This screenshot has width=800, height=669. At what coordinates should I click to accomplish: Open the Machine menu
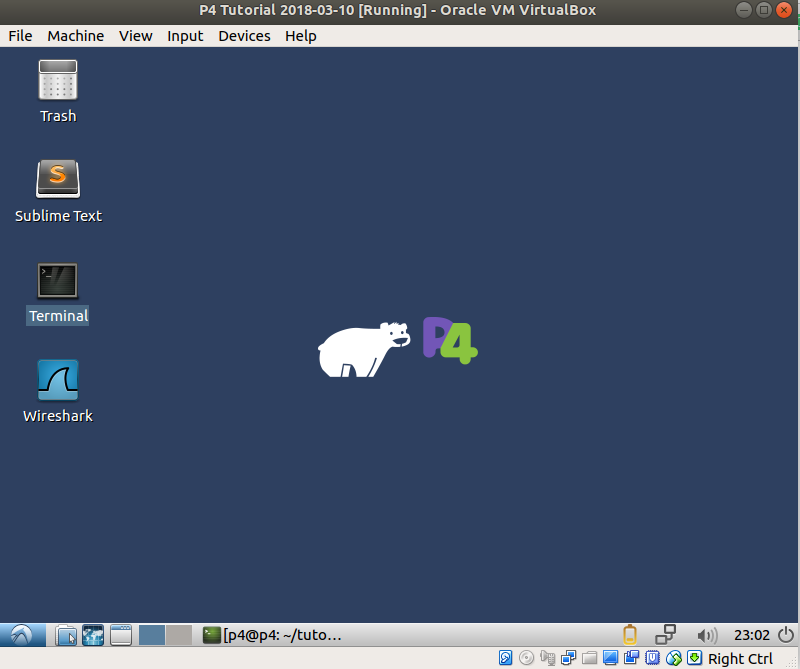[x=75, y=36]
